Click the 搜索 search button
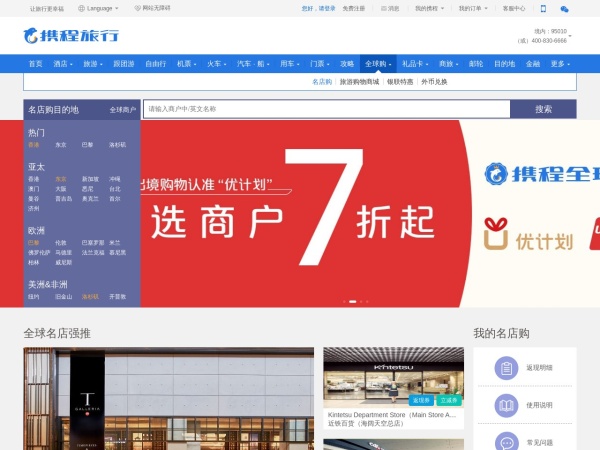 coord(543,109)
